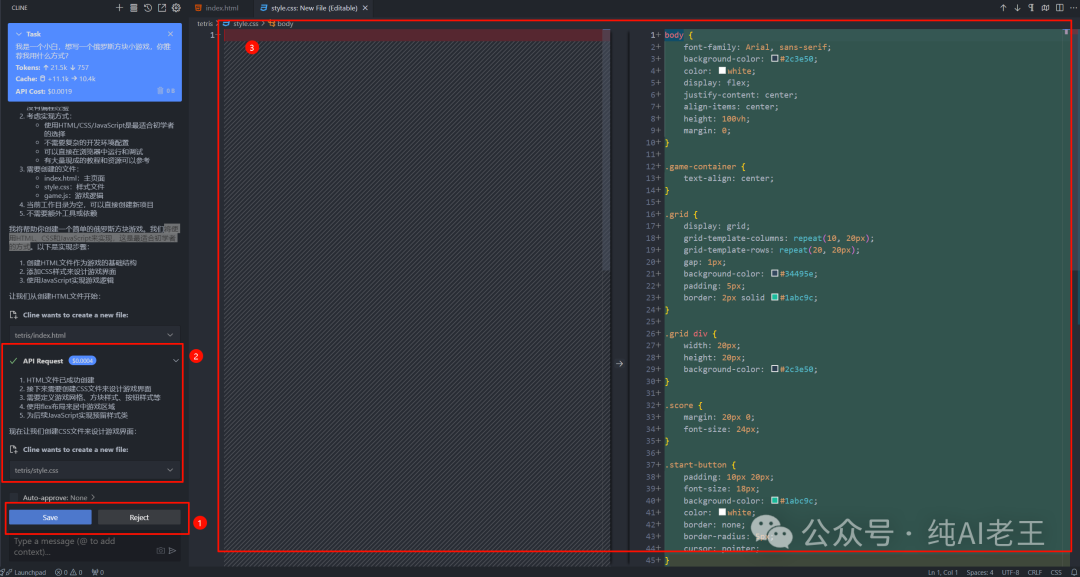Start a new Cline task with plus icon
Image resolution: width=1080 pixels, height=577 pixels.
coord(119,7)
